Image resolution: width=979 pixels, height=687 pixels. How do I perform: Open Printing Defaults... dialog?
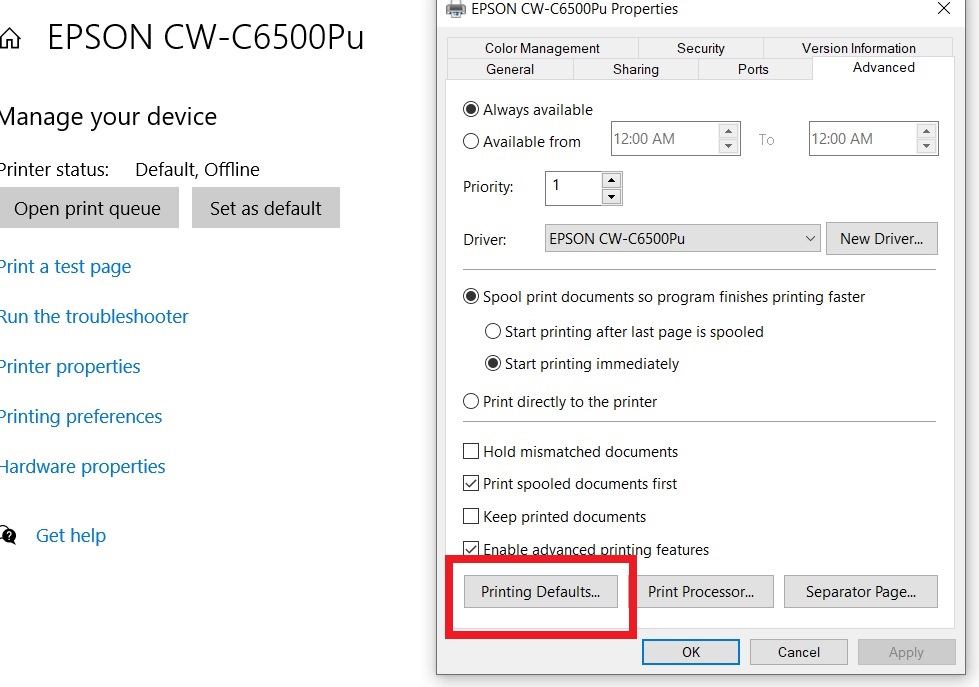541,591
